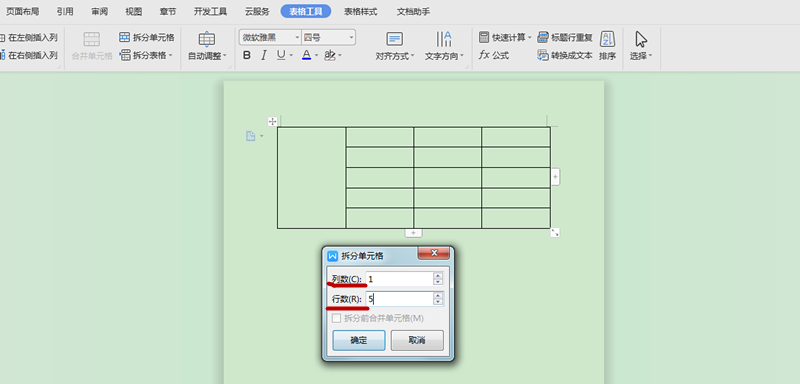Expand highlight color dropdown arrow
This screenshot has height=384, width=800.
[x=340, y=55]
